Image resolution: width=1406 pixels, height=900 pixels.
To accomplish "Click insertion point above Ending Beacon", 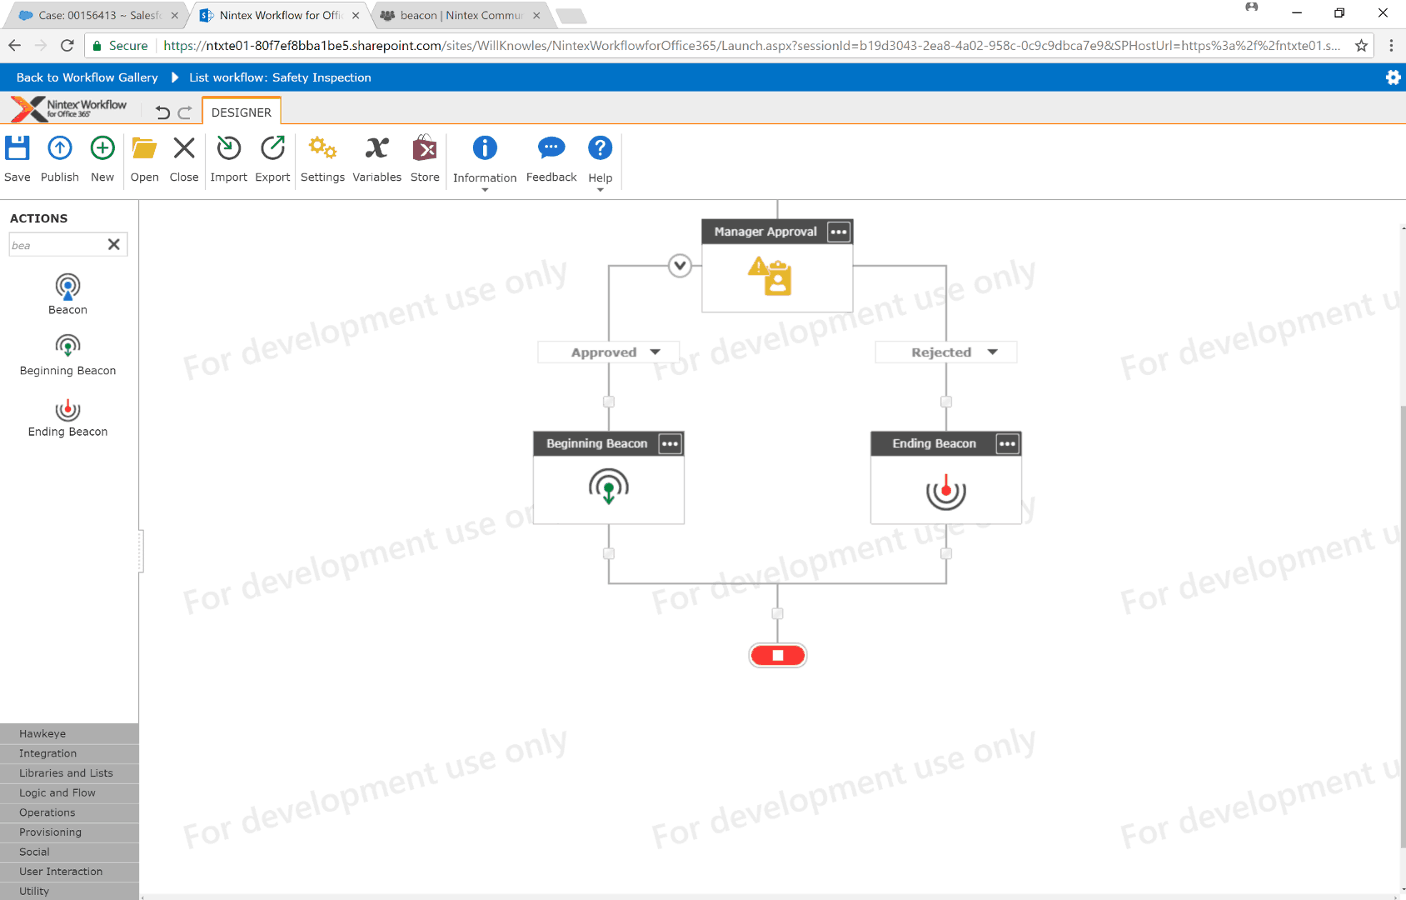I will (x=946, y=402).
